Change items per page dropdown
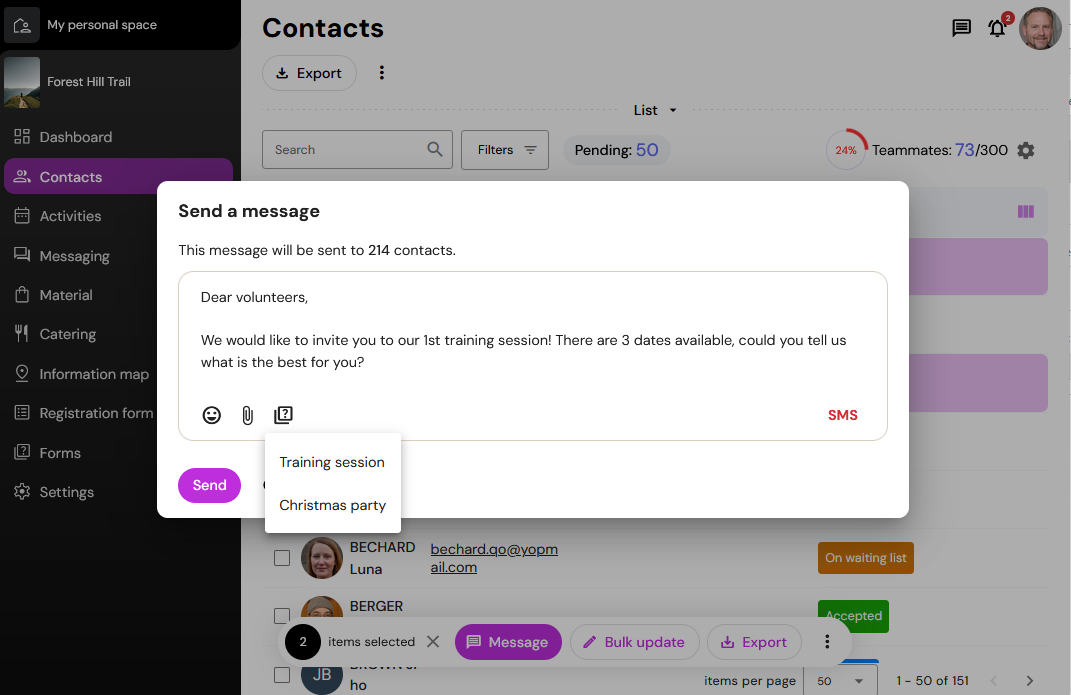Screen dimensions: 1071x695 pyautogui.click(x=840, y=681)
